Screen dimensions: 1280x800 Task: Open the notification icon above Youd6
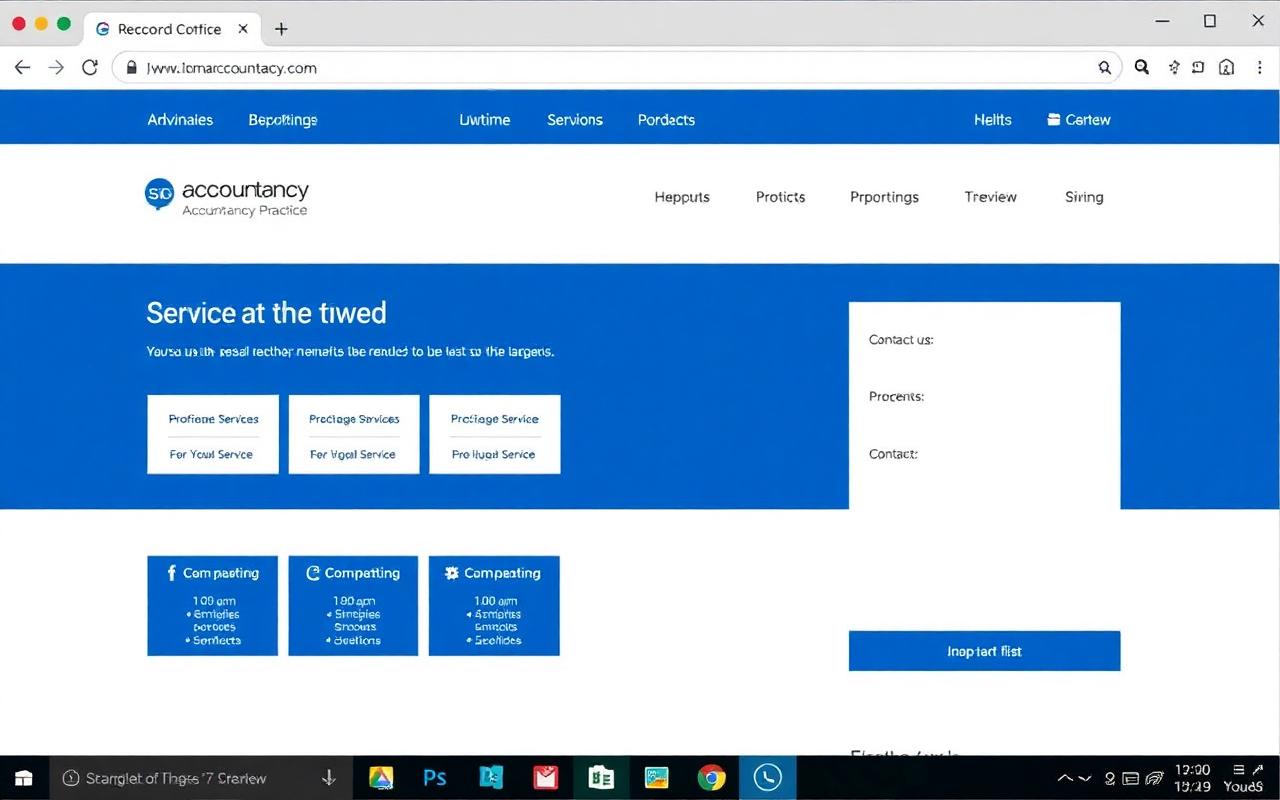[x=1240, y=769]
